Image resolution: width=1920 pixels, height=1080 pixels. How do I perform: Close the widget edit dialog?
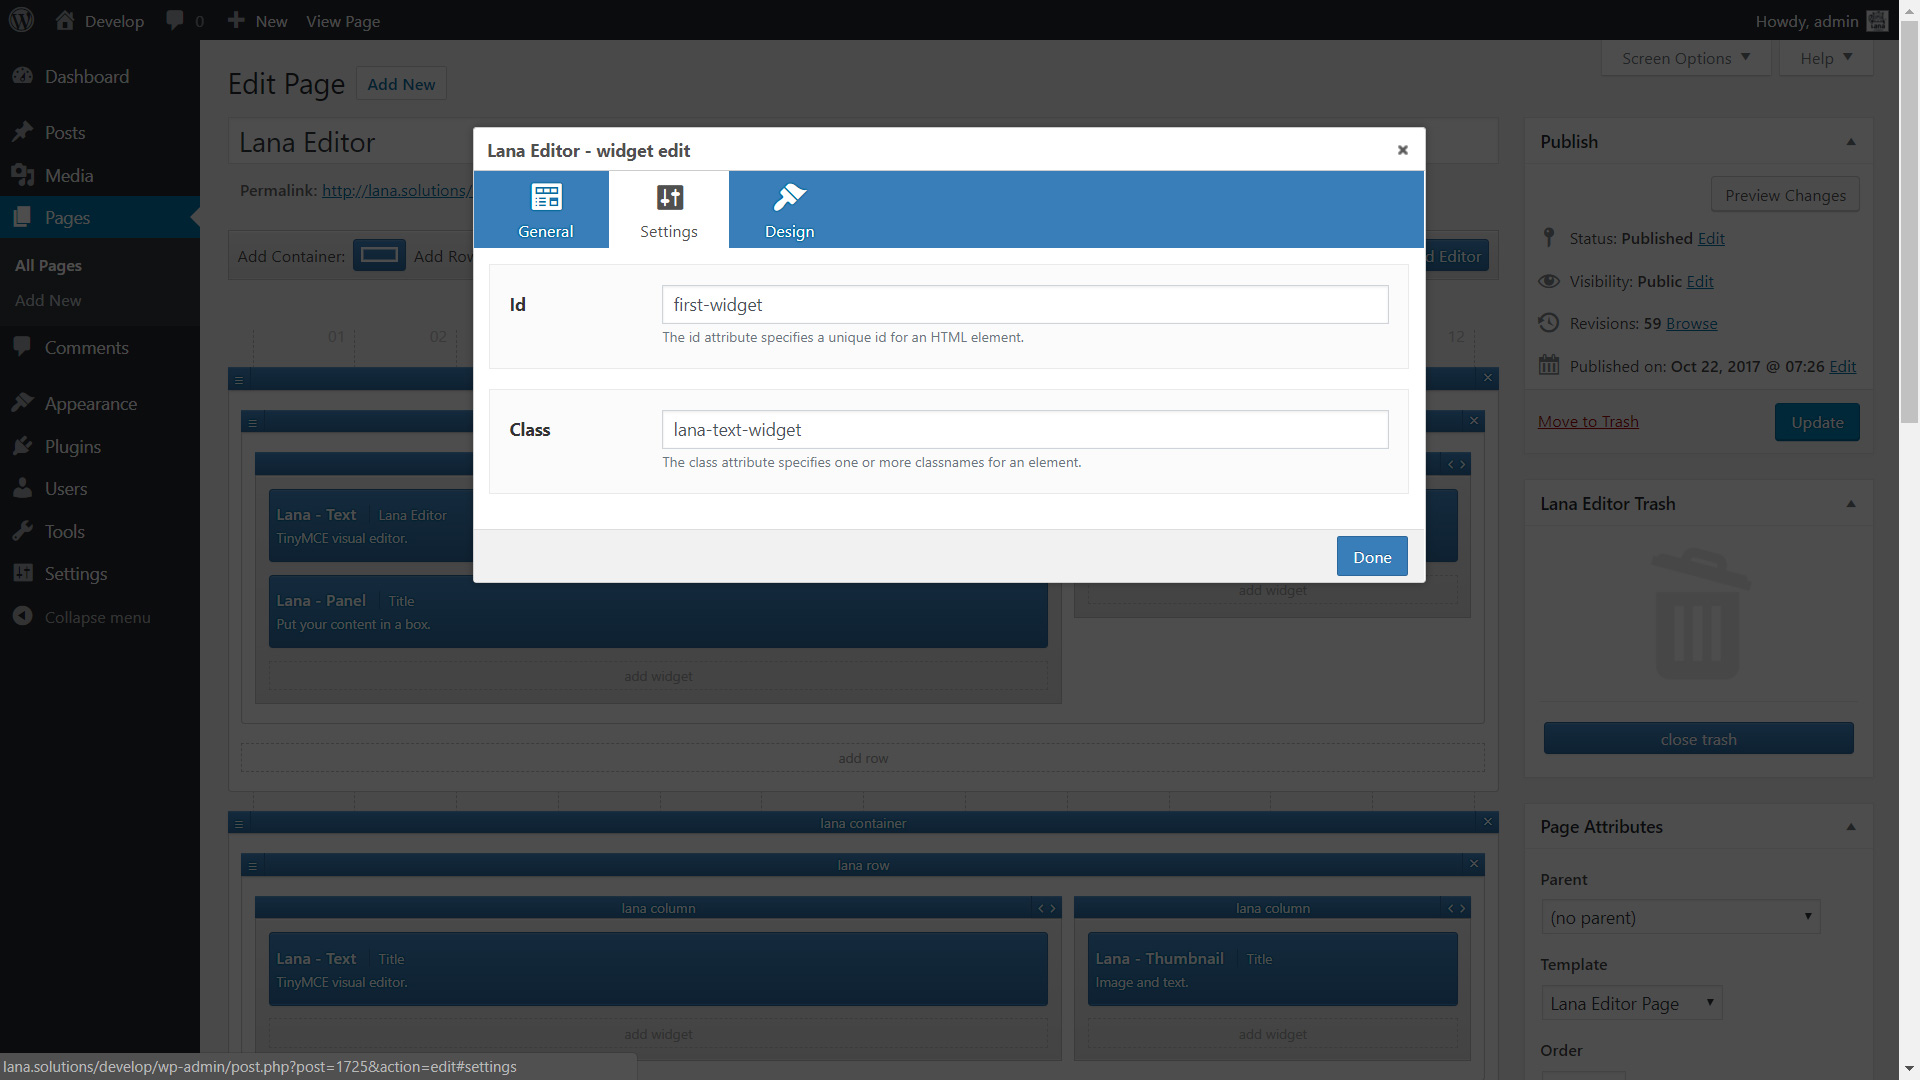pyautogui.click(x=1402, y=150)
